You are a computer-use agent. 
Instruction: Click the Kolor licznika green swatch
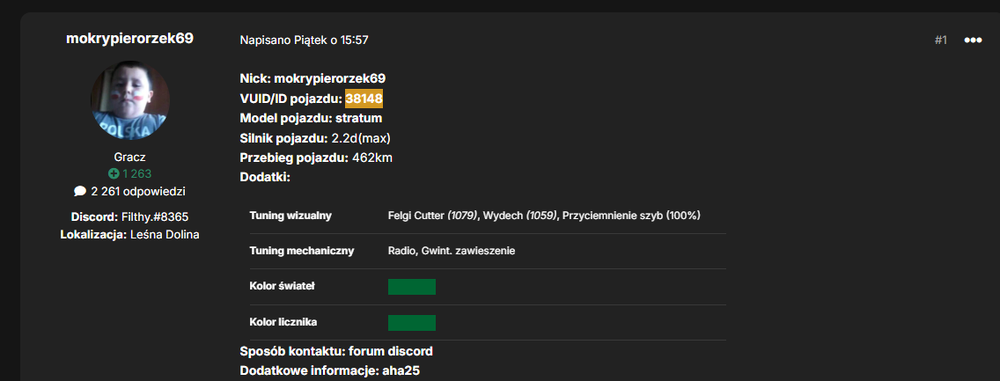pos(411,322)
